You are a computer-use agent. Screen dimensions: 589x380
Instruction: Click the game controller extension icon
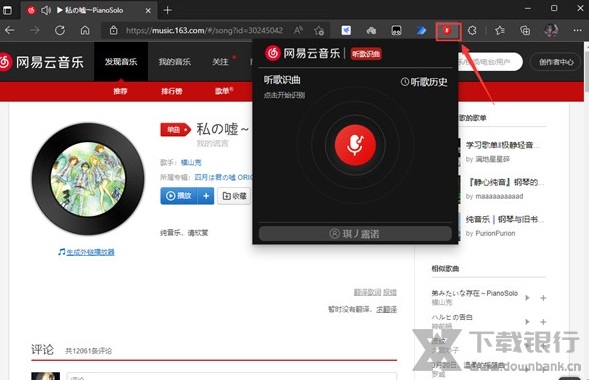396,30
